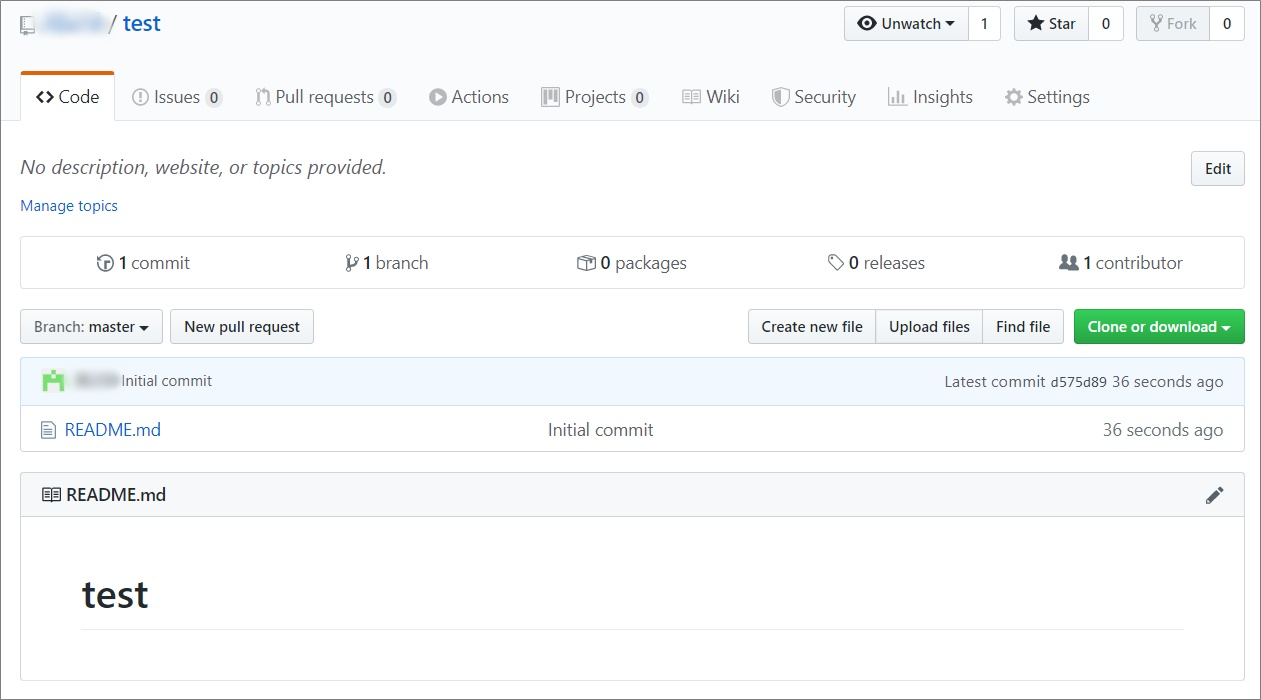Open the Security tab

813,97
